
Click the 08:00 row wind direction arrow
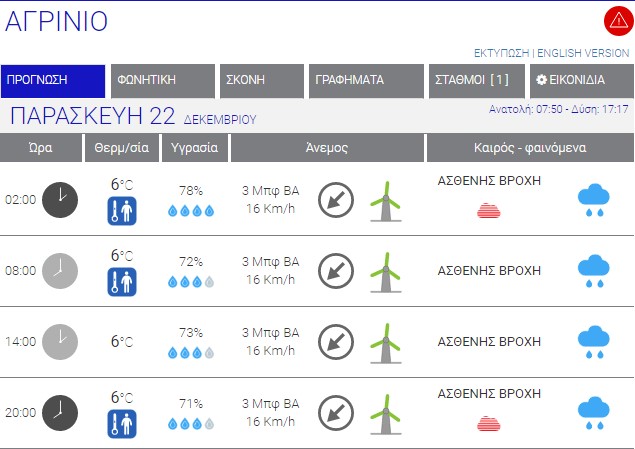coord(335,270)
